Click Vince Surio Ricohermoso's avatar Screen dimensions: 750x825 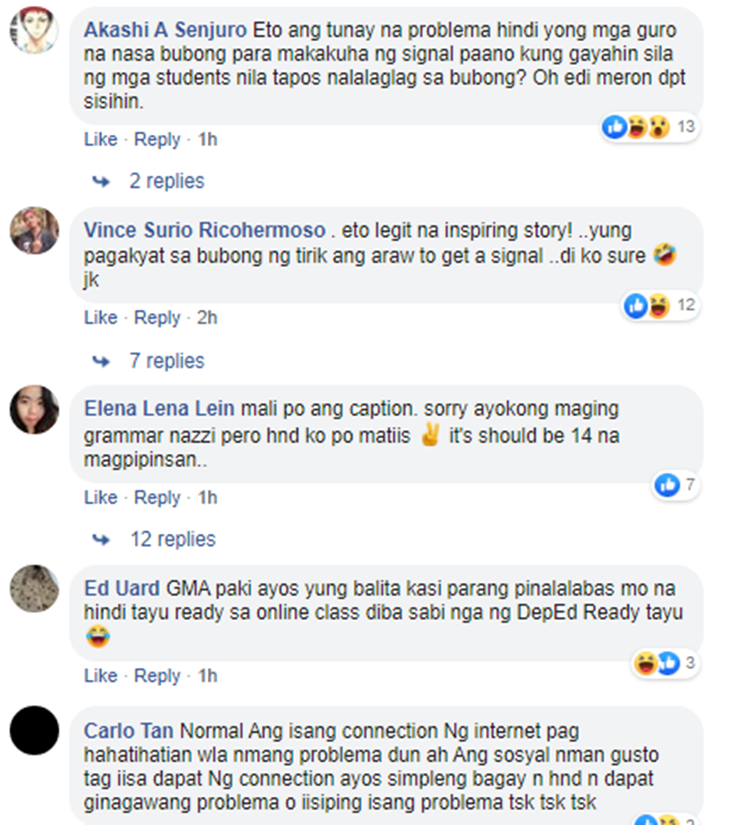pyautogui.click(x=34, y=230)
